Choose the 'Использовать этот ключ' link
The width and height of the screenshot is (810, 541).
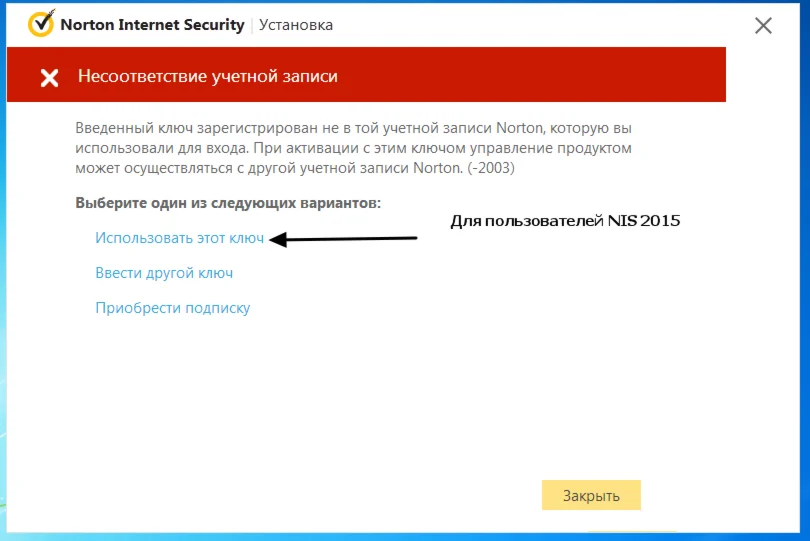pyautogui.click(x=179, y=239)
